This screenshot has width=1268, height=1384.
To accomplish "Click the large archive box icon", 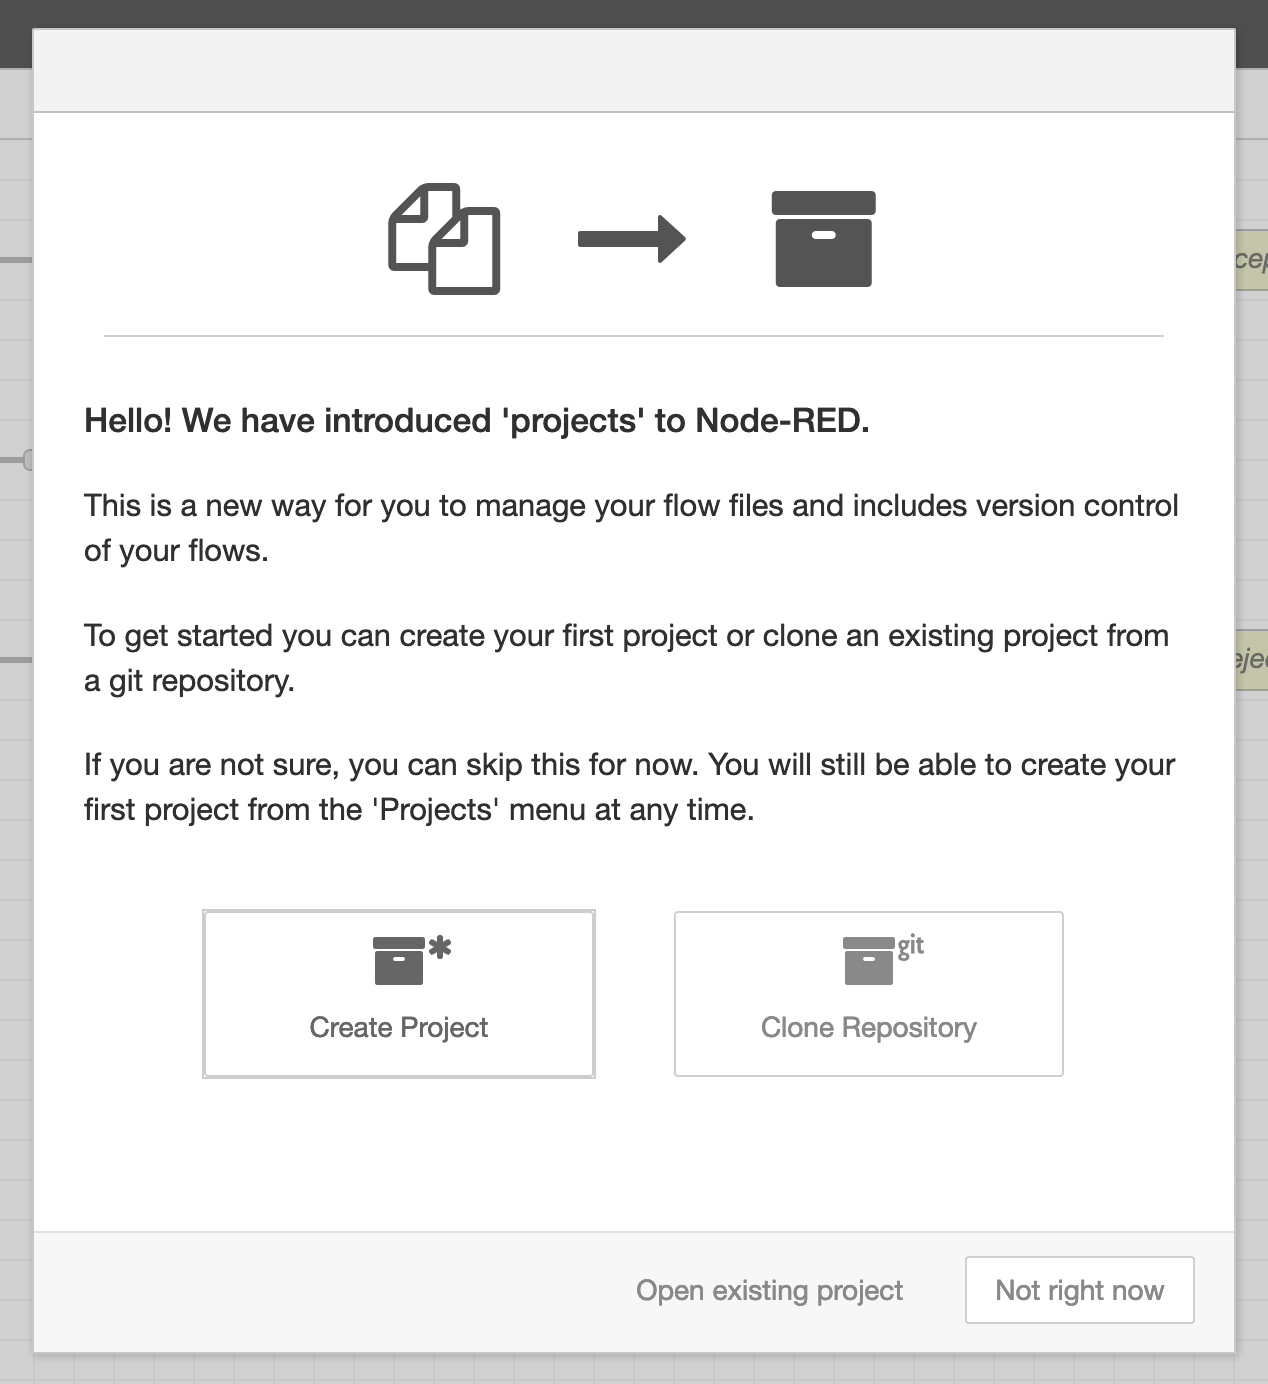I will 823,239.
